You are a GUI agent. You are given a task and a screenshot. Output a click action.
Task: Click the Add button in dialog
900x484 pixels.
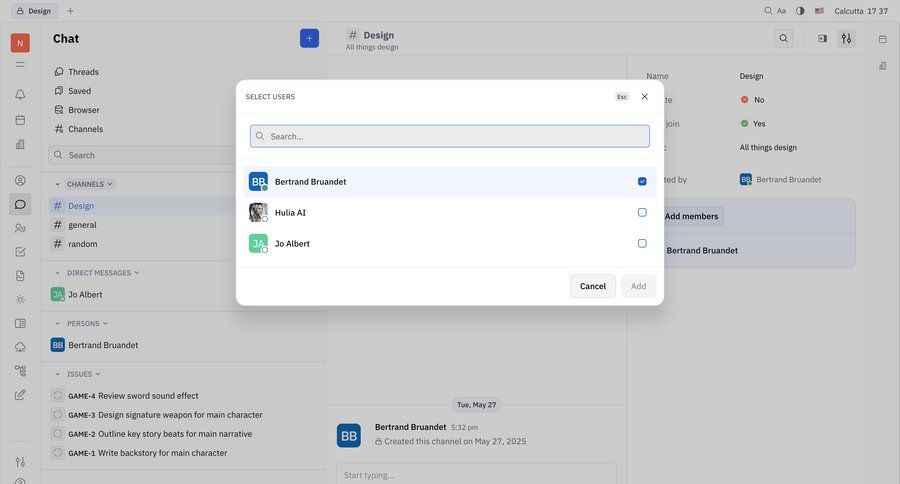click(638, 286)
